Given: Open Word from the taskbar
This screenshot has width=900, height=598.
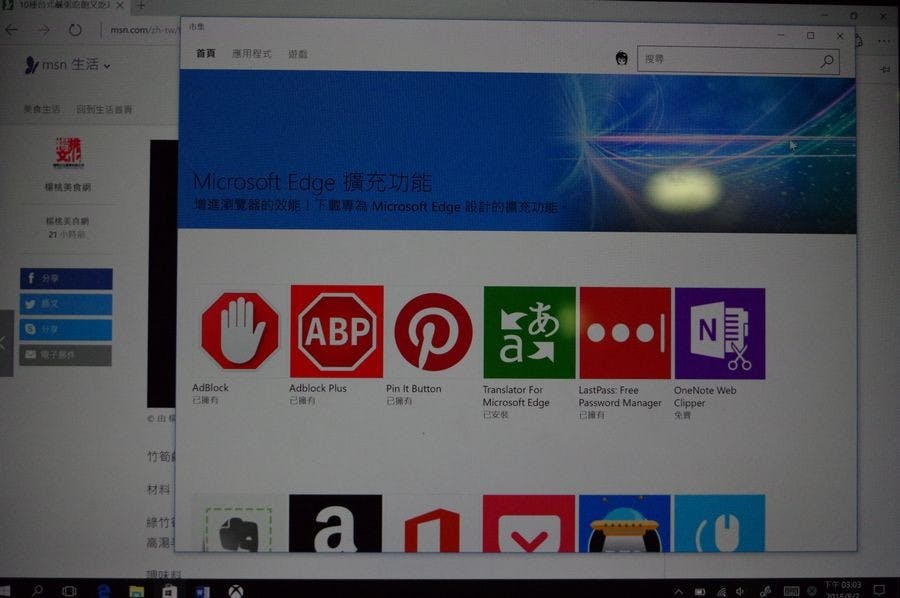Looking at the screenshot, I should pos(202,591).
